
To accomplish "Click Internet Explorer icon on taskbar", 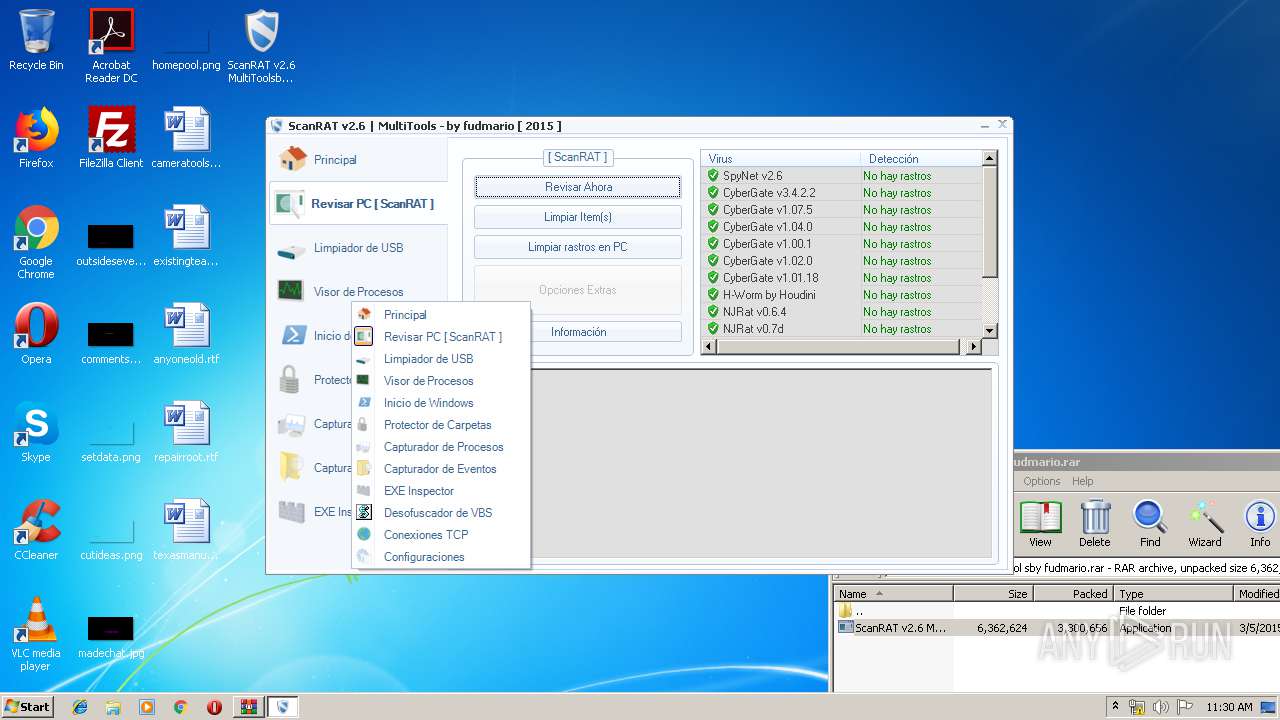I will (79, 707).
